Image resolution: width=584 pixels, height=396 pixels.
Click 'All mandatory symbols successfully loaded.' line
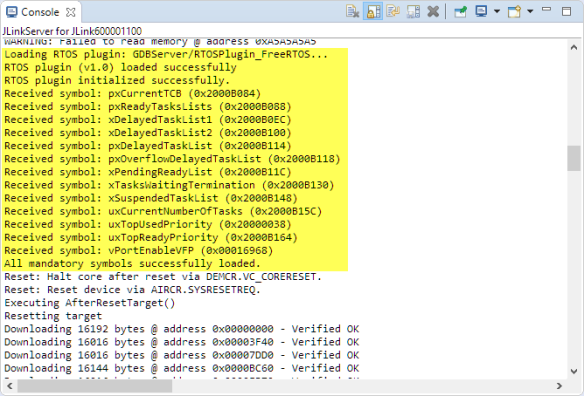[132, 263]
